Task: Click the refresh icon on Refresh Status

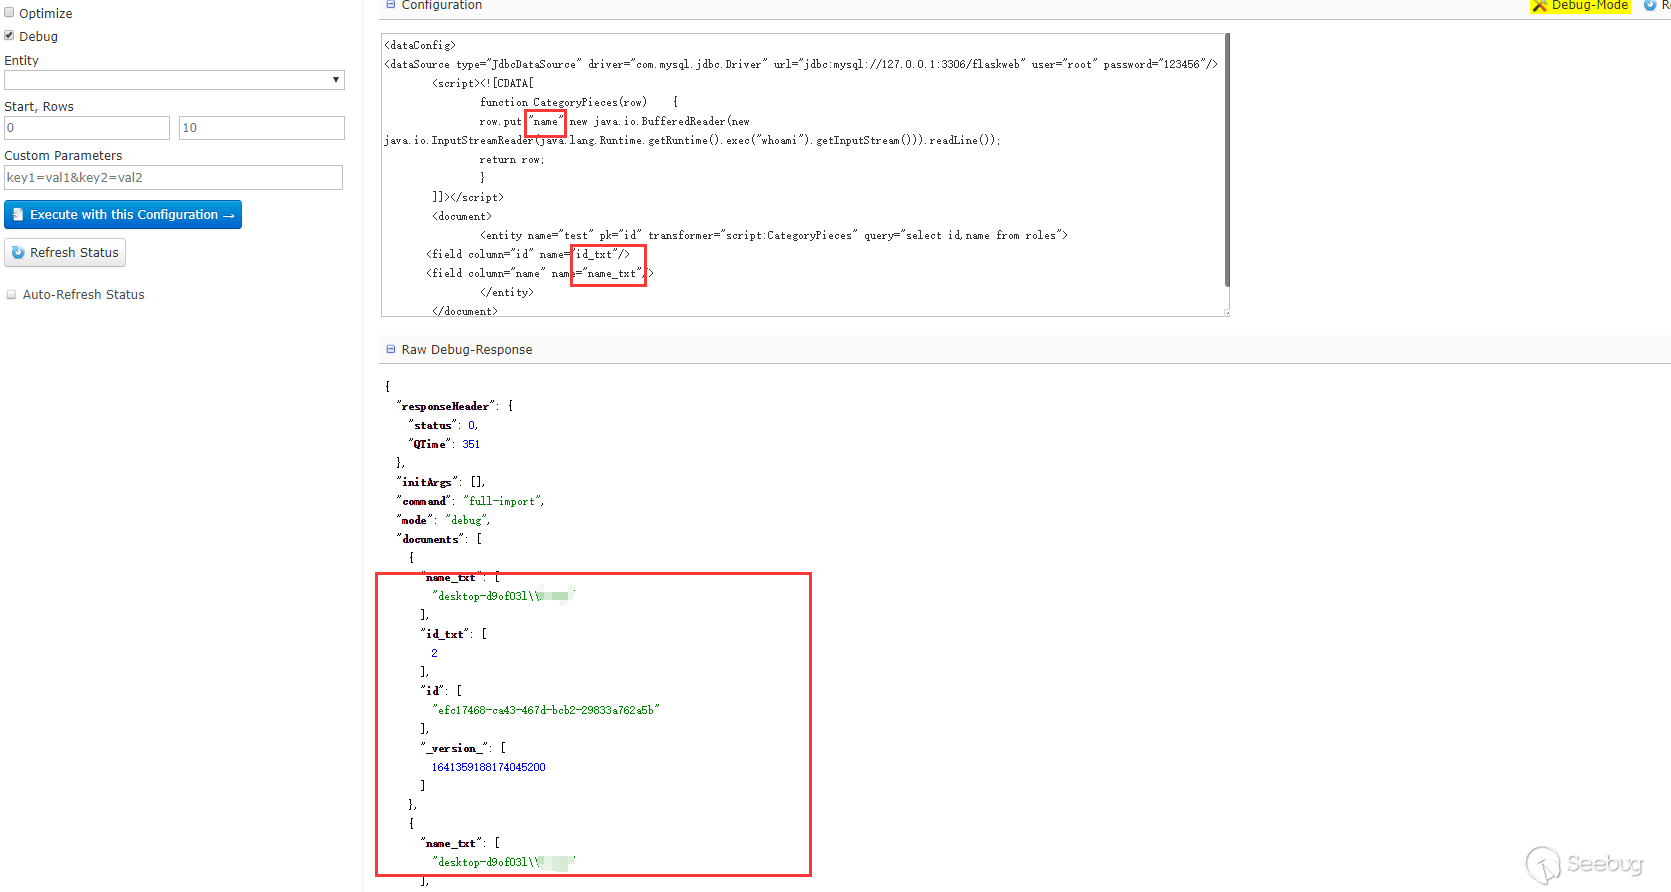Action: 18,253
